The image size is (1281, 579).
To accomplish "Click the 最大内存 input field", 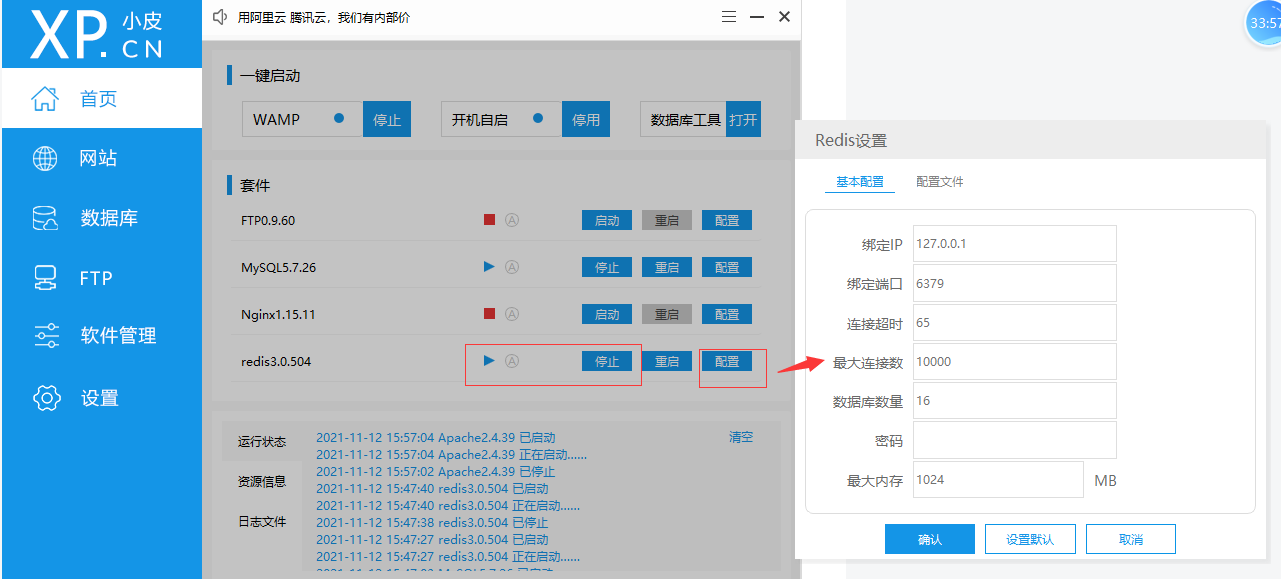I will click(998, 479).
